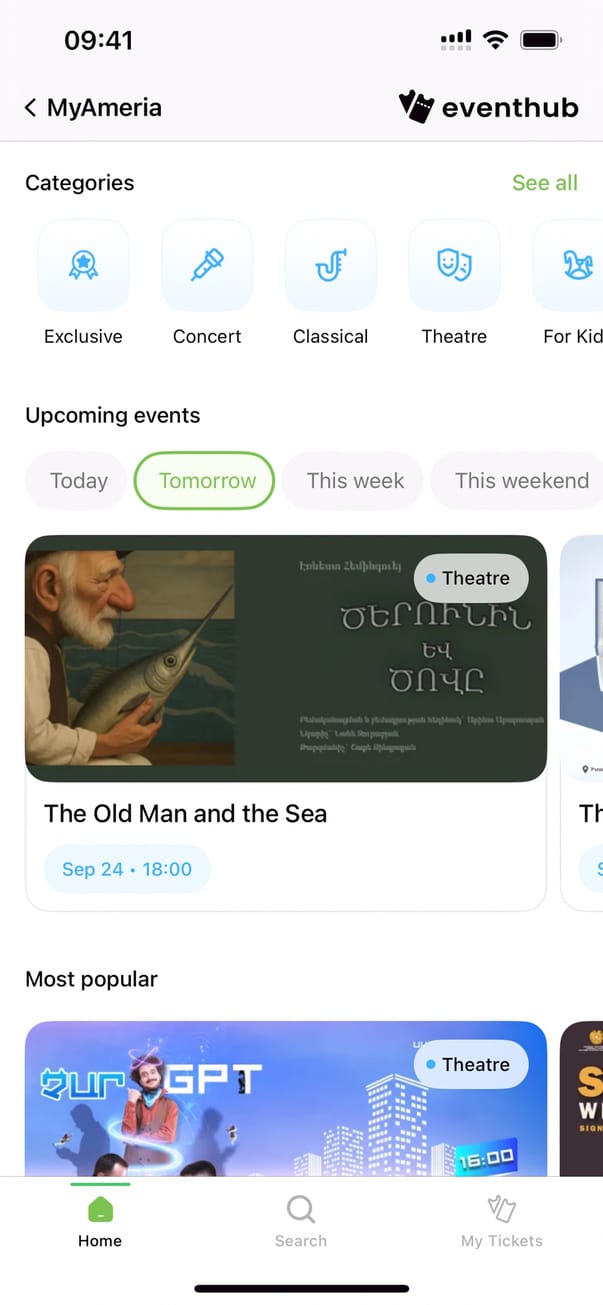Screen dimensions: 603x1305
Task: Open the Concert microphone category
Action: [x=207, y=266]
